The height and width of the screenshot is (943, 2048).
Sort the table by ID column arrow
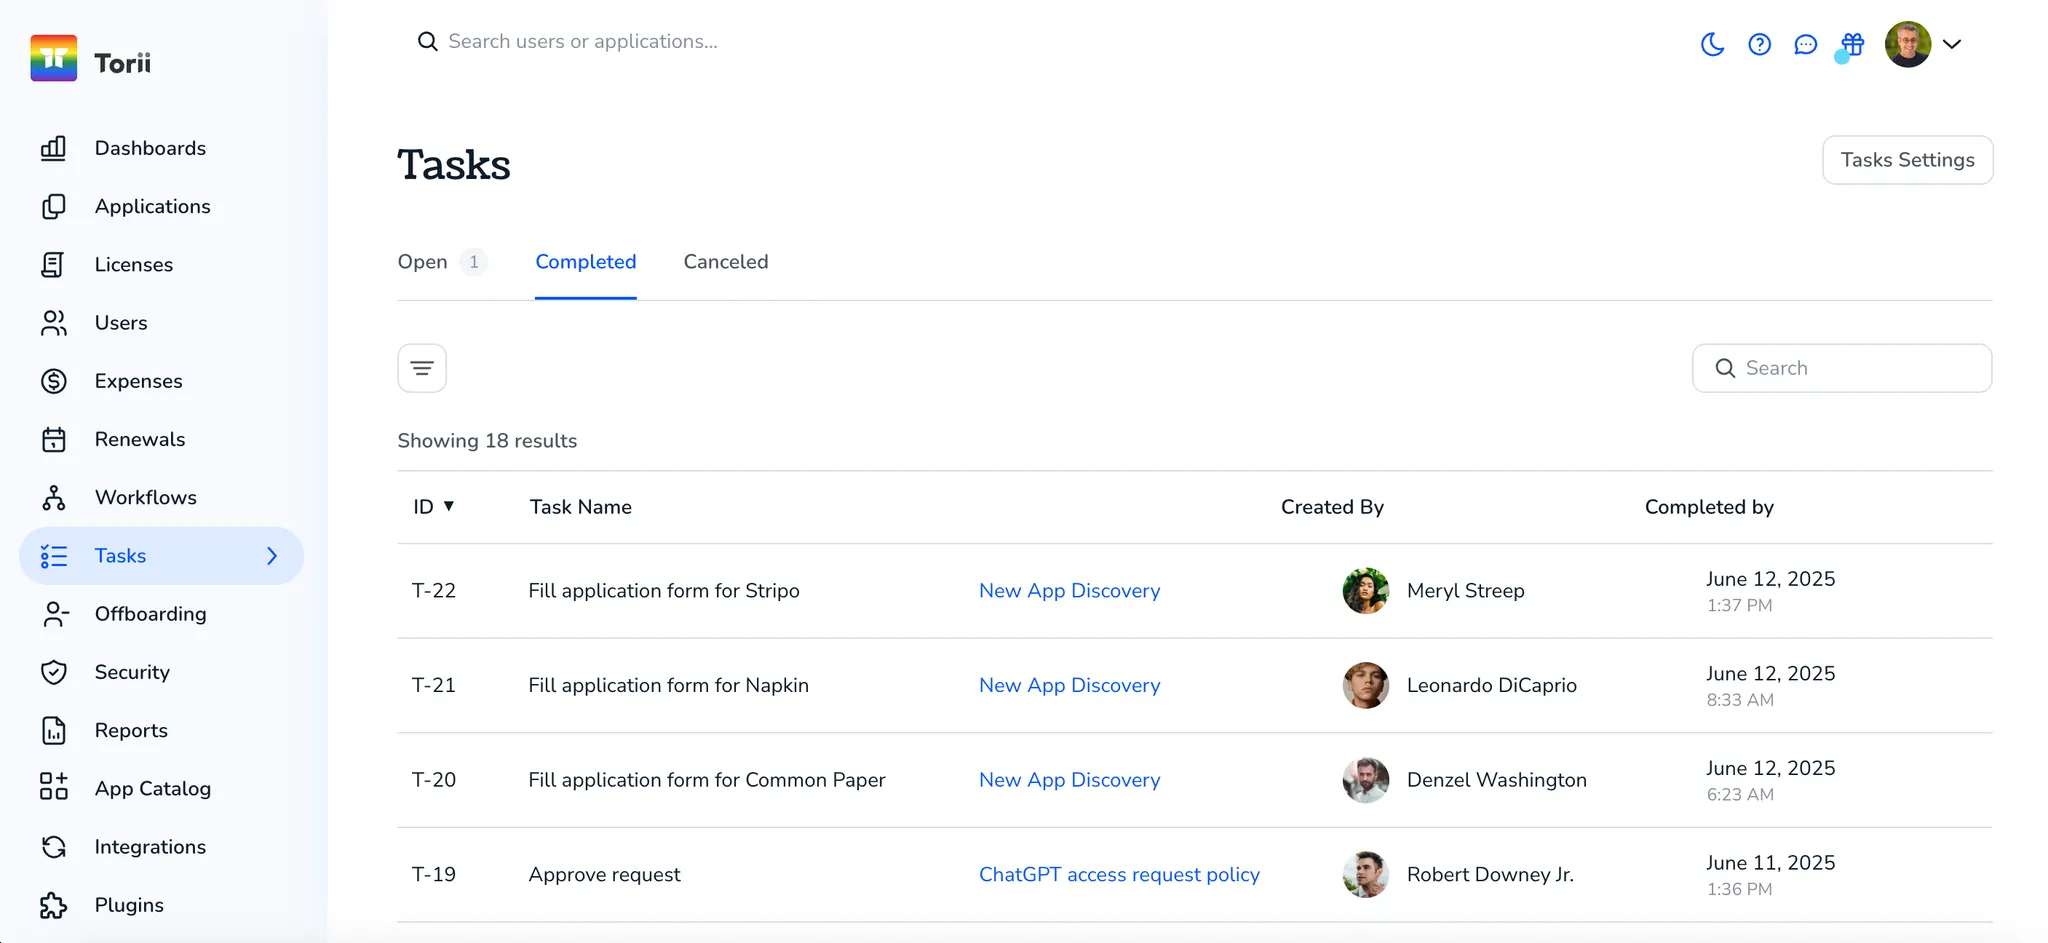tap(449, 506)
